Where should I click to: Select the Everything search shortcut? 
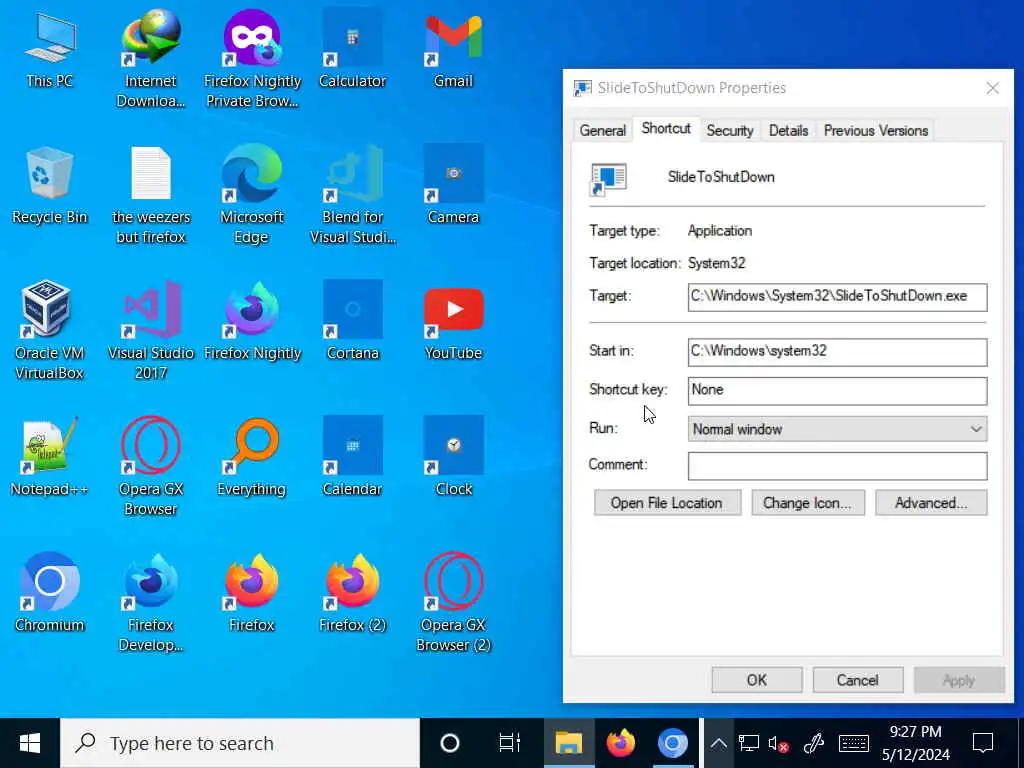(252, 458)
